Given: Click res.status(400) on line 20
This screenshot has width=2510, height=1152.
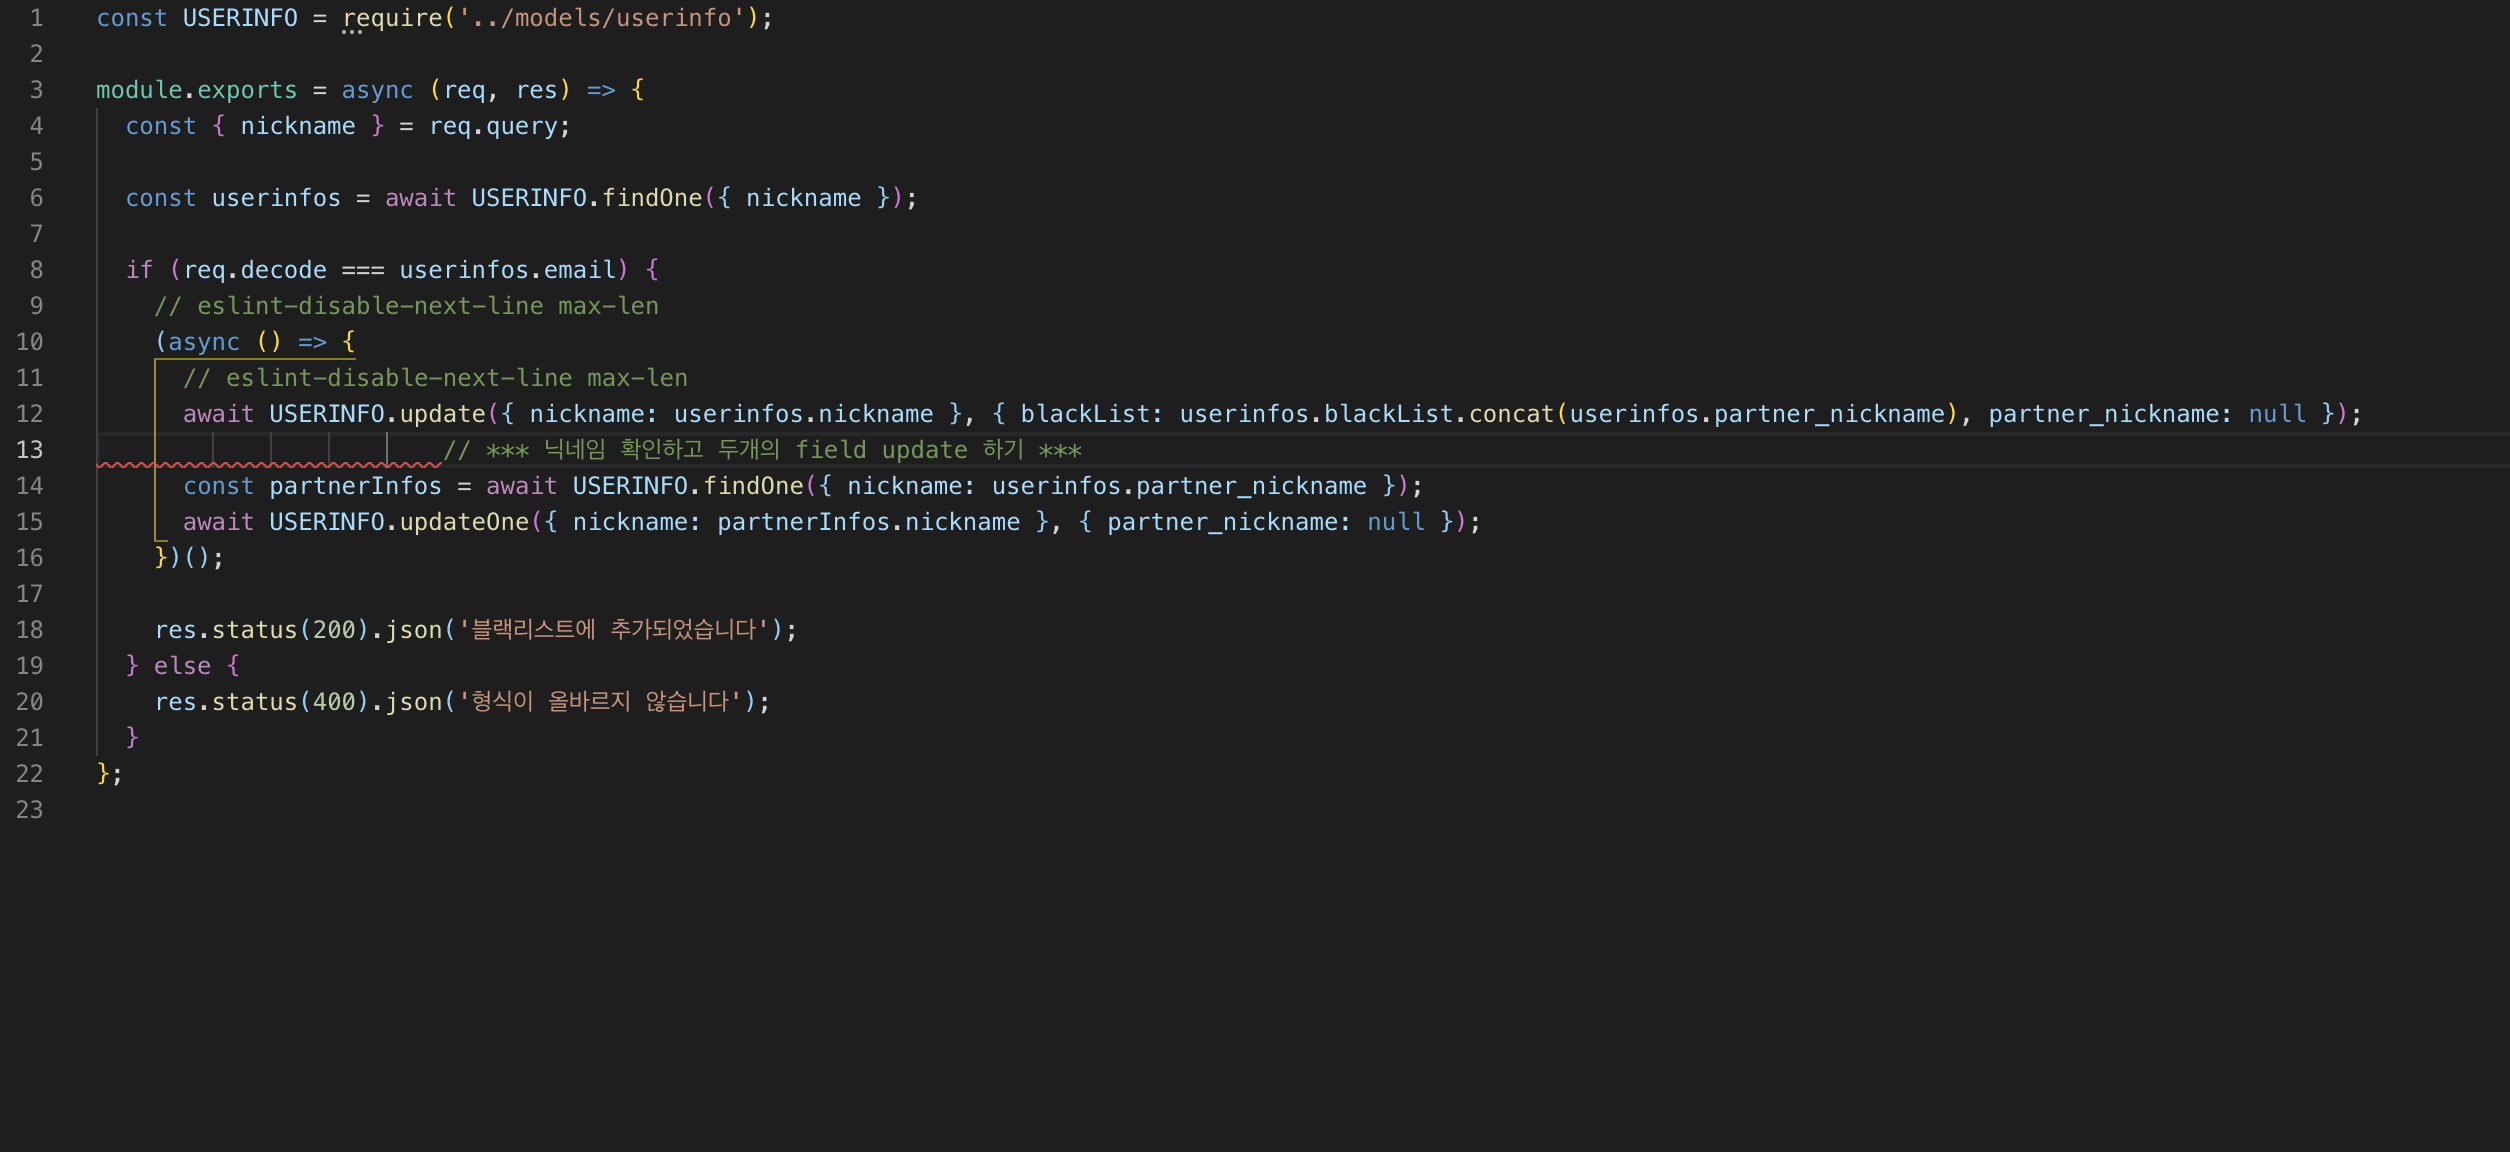Looking at the screenshot, I should 262,702.
